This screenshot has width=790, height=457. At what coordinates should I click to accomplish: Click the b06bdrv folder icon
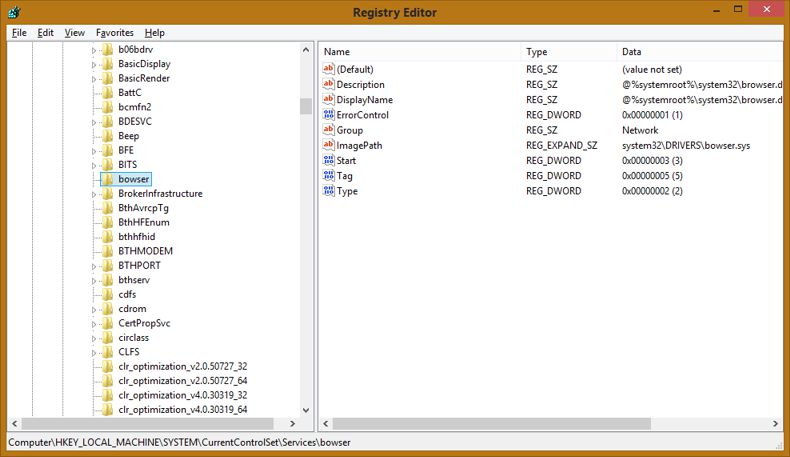tap(107, 49)
